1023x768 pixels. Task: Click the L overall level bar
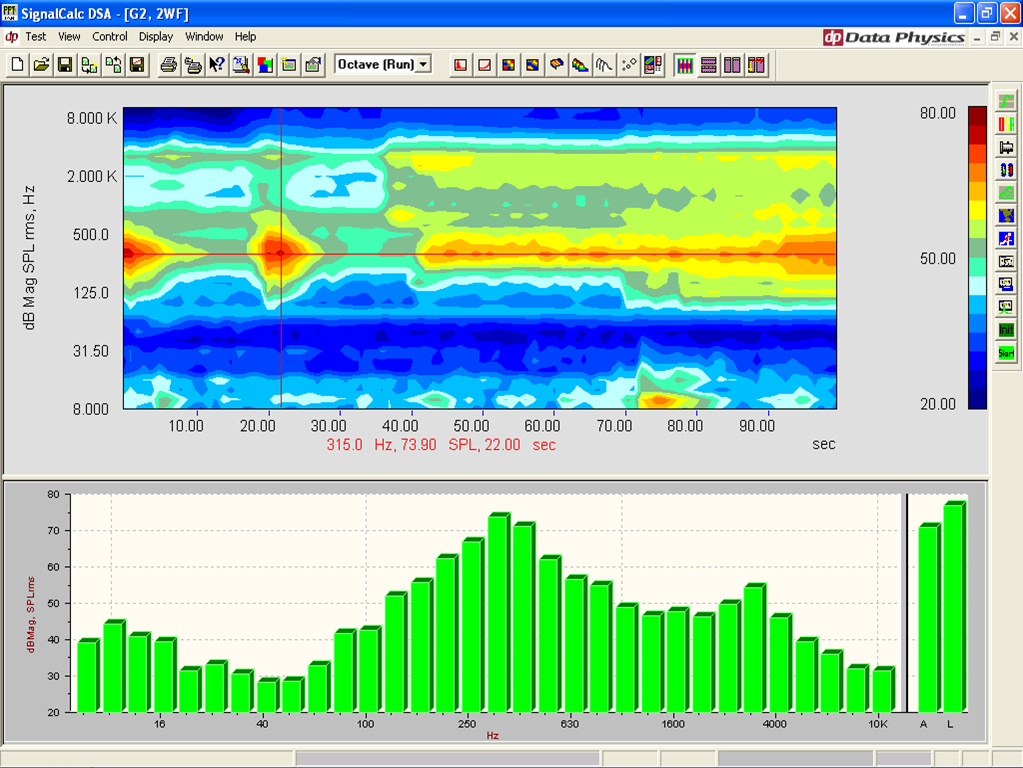[954, 606]
